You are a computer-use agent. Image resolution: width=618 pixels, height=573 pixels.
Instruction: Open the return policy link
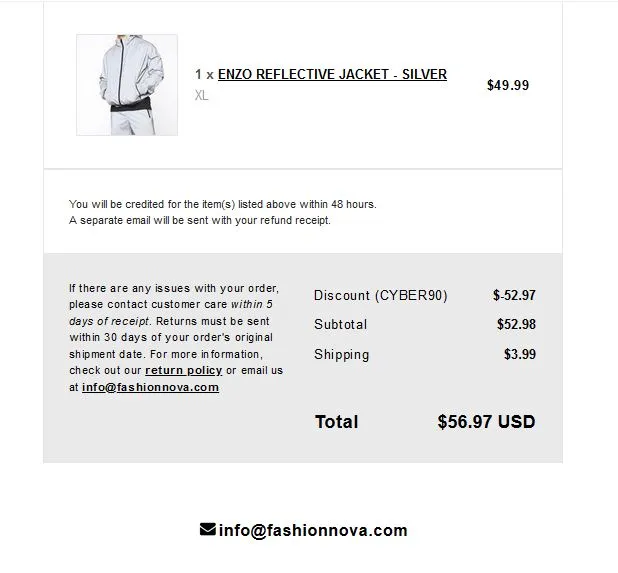(184, 370)
